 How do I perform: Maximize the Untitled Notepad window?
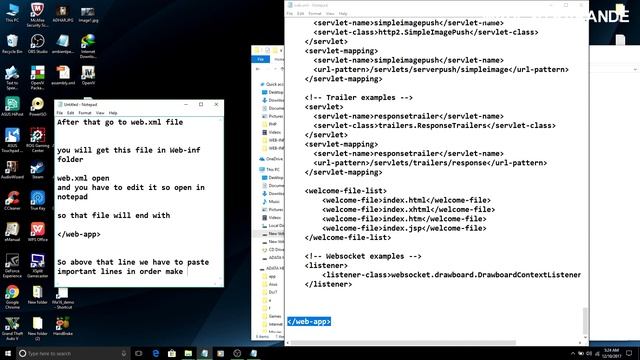tap(201, 104)
